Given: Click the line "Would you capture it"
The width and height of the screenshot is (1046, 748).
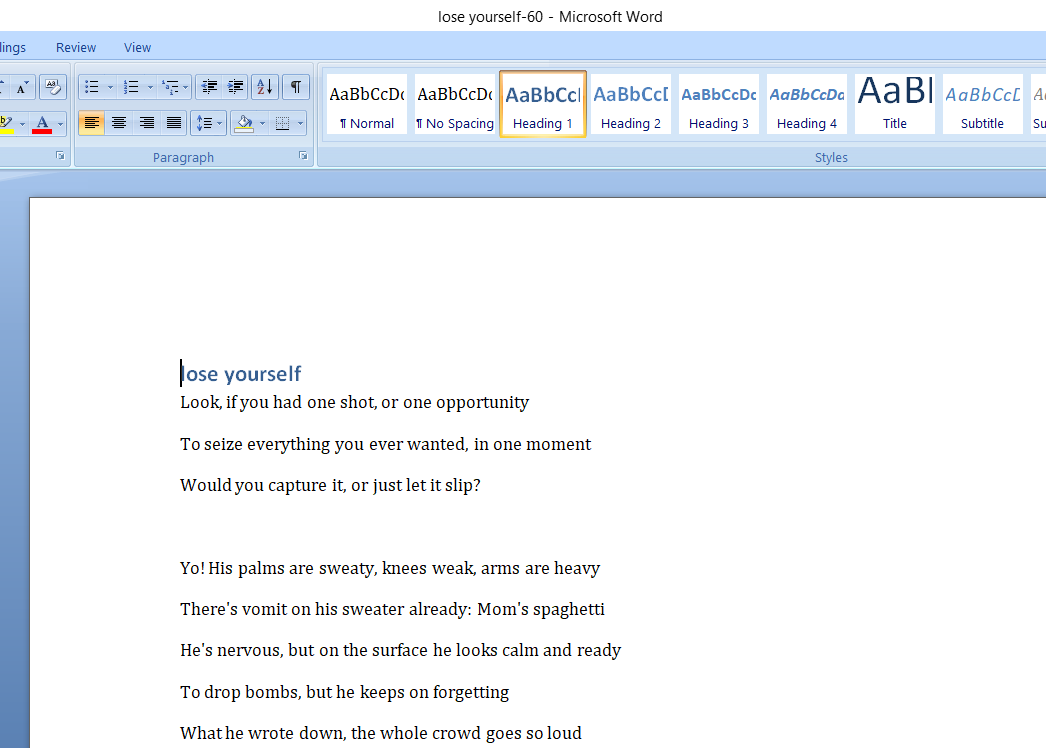Looking at the screenshot, I should click(x=330, y=485).
